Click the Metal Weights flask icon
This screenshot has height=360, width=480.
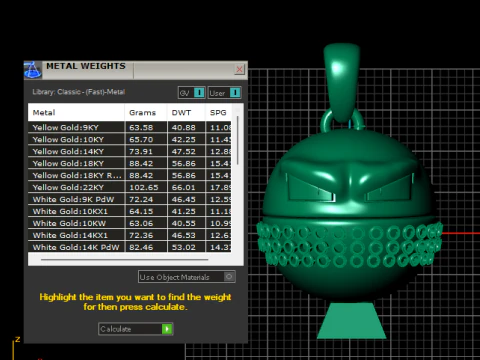click(x=33, y=70)
